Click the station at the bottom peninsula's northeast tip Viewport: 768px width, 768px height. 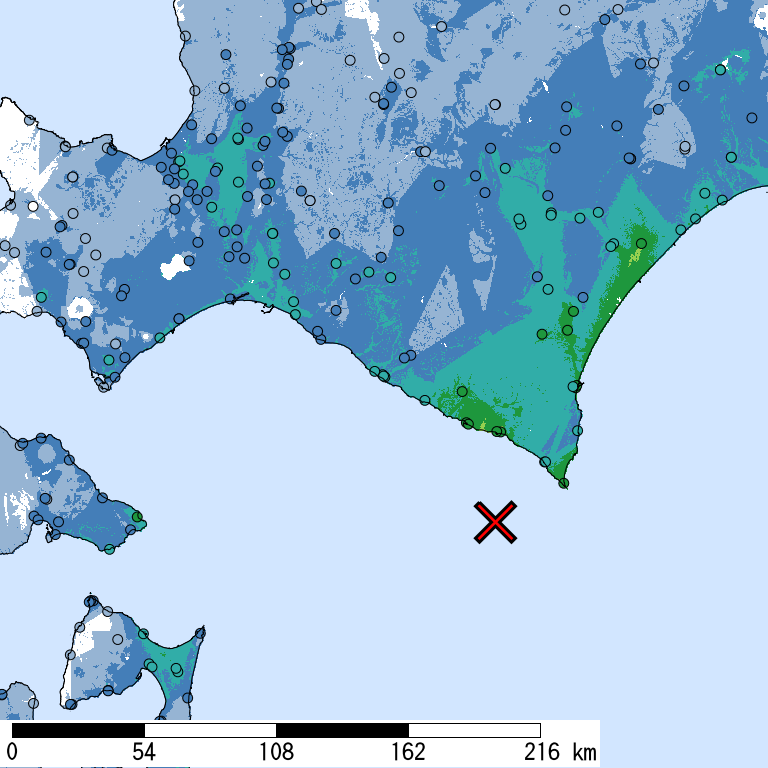[x=200, y=633]
